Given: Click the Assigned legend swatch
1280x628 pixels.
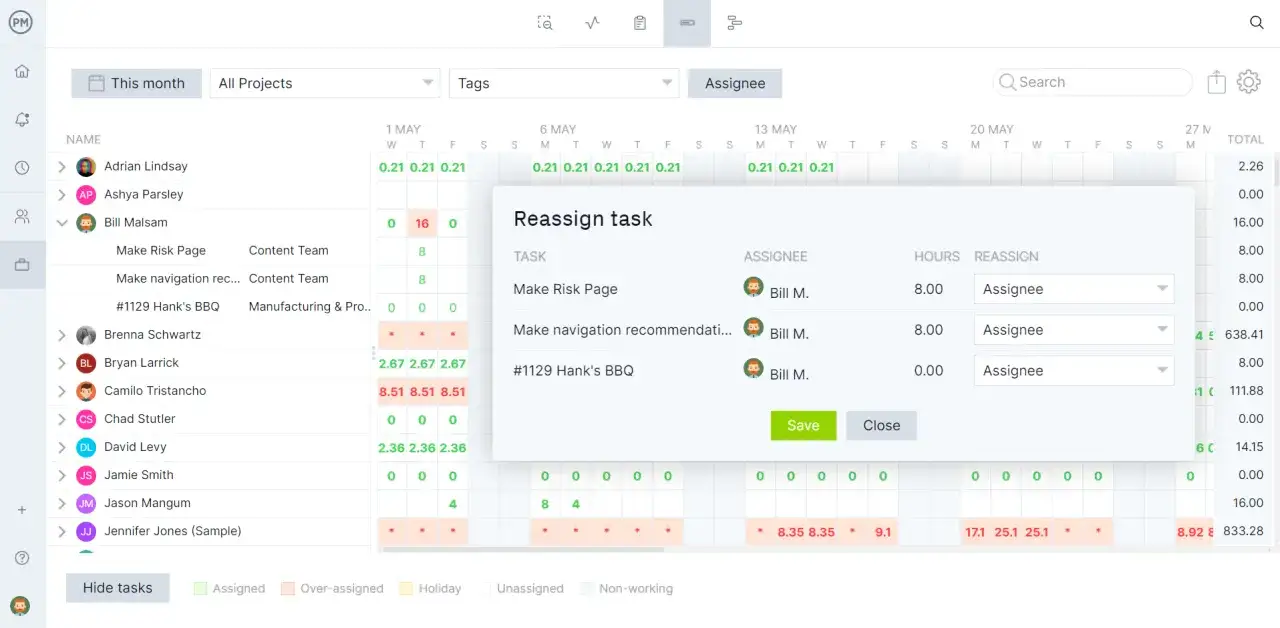Looking at the screenshot, I should [200, 589].
